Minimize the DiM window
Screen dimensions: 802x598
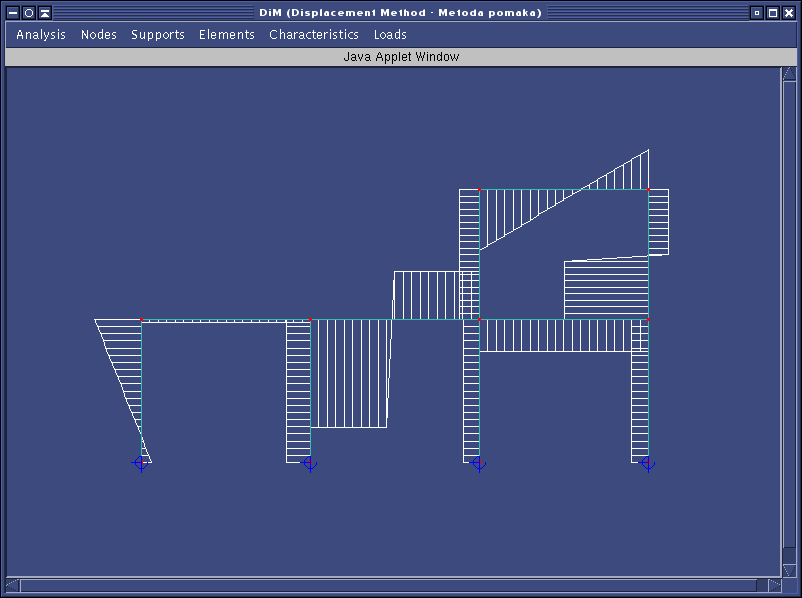[x=757, y=13]
